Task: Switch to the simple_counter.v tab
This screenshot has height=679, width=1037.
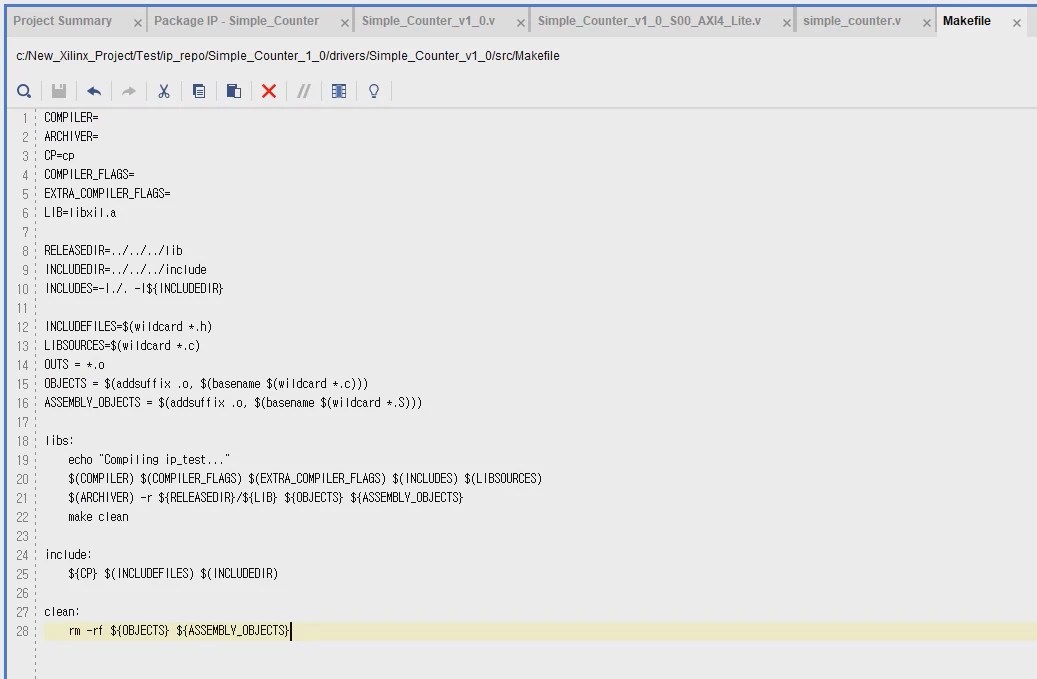Action: click(852, 21)
